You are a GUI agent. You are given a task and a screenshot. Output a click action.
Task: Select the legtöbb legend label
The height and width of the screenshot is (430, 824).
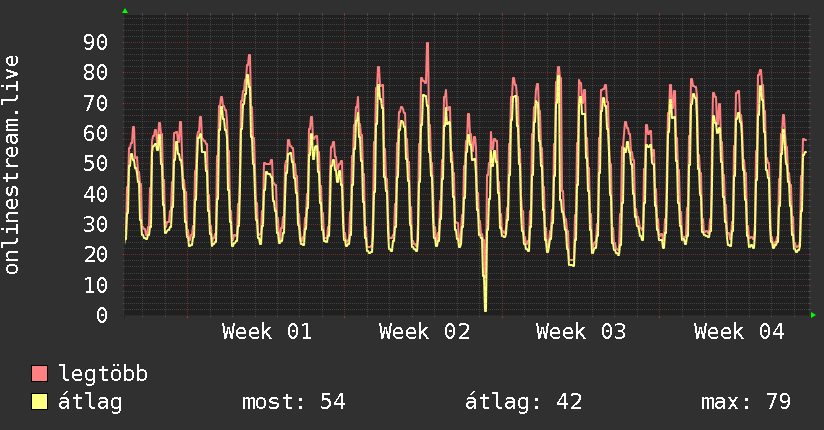point(103,374)
